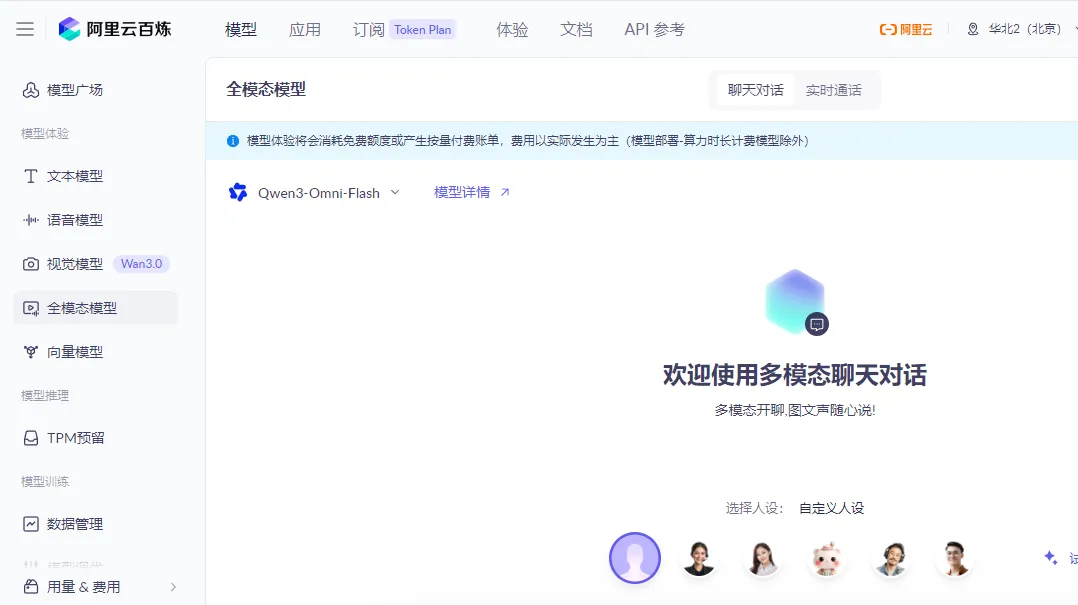
Task: Click the 模型体验 section label
Action: tap(45, 133)
